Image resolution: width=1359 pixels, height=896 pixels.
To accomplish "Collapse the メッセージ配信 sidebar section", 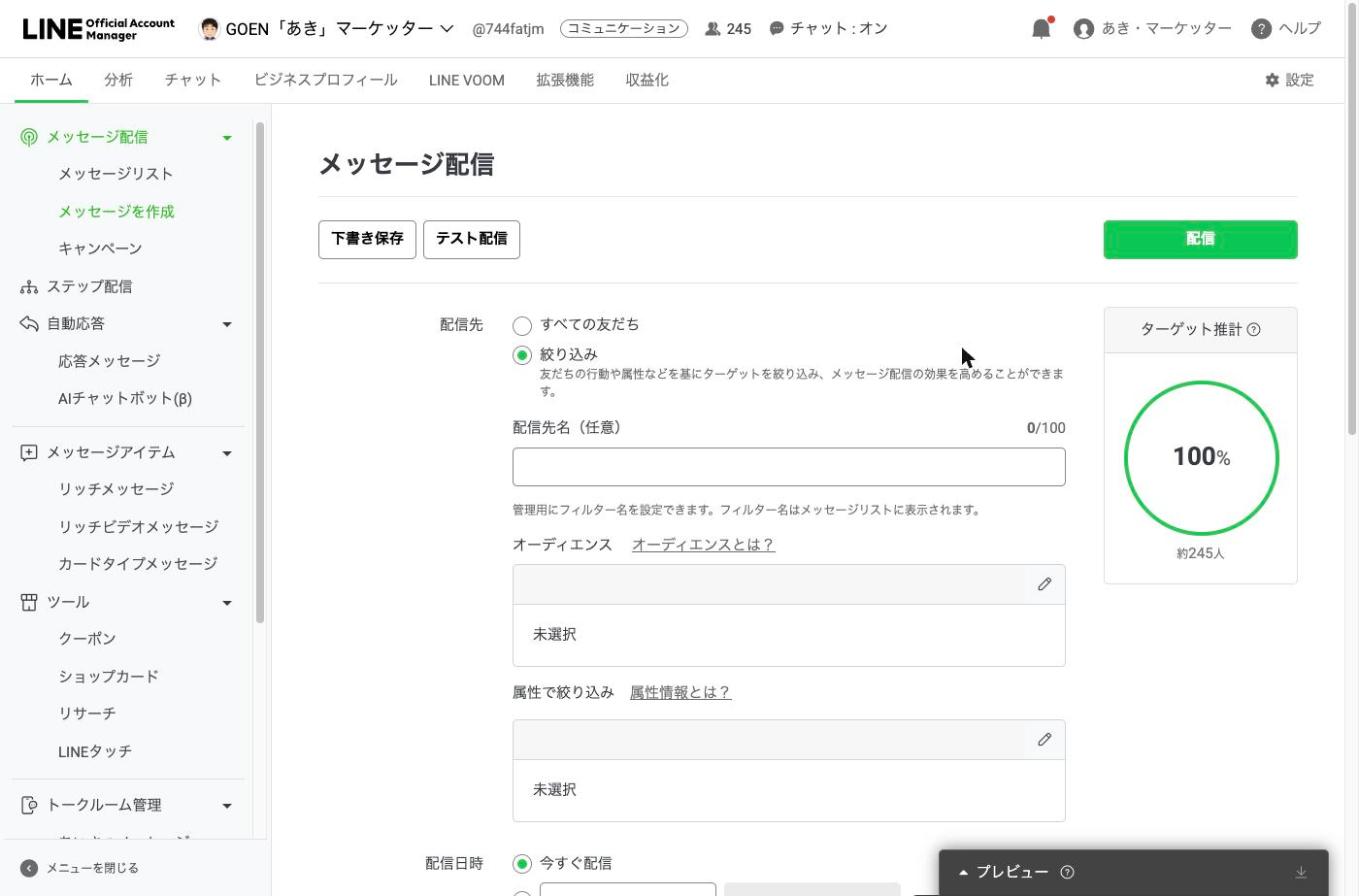I will click(x=227, y=138).
